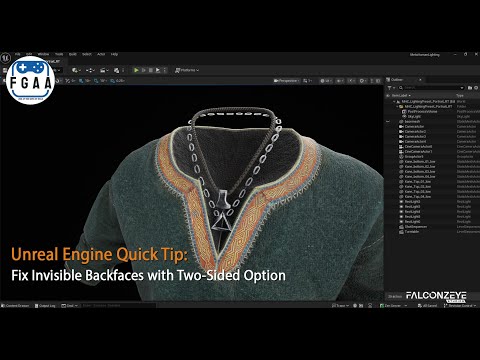Screen dimensions: 480x360
Task: Open the play options three-dot menu
Action: point(165,70)
